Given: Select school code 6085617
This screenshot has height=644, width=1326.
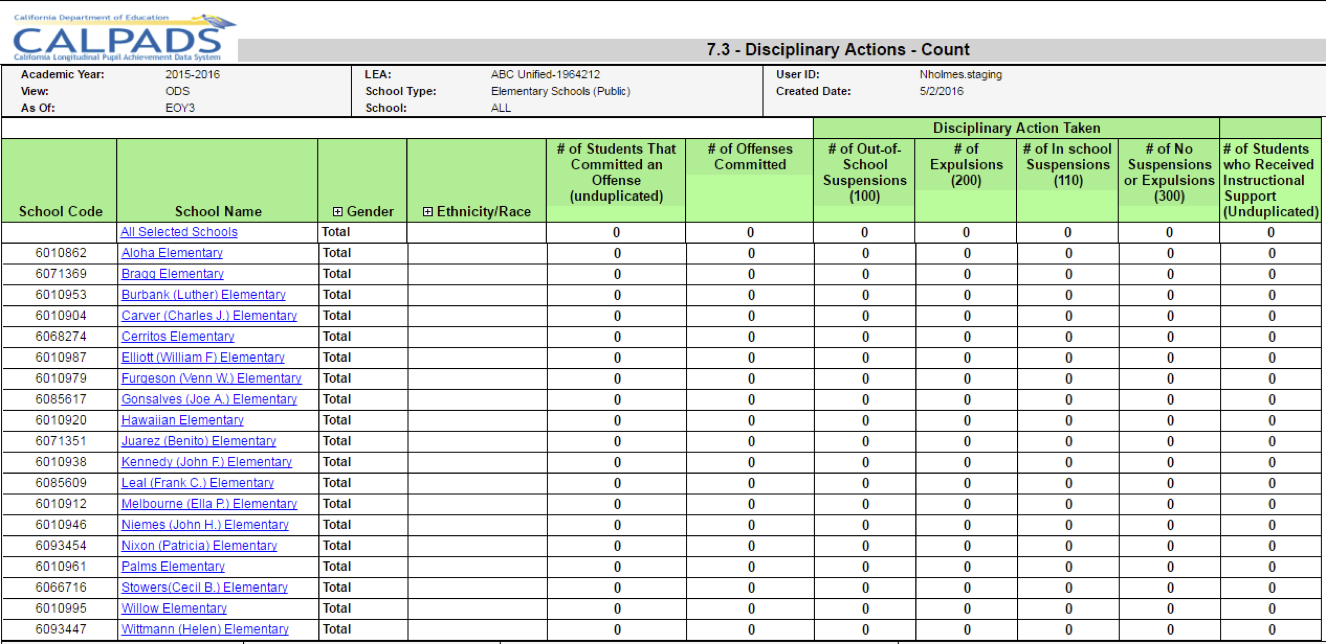Looking at the screenshot, I should (61, 400).
